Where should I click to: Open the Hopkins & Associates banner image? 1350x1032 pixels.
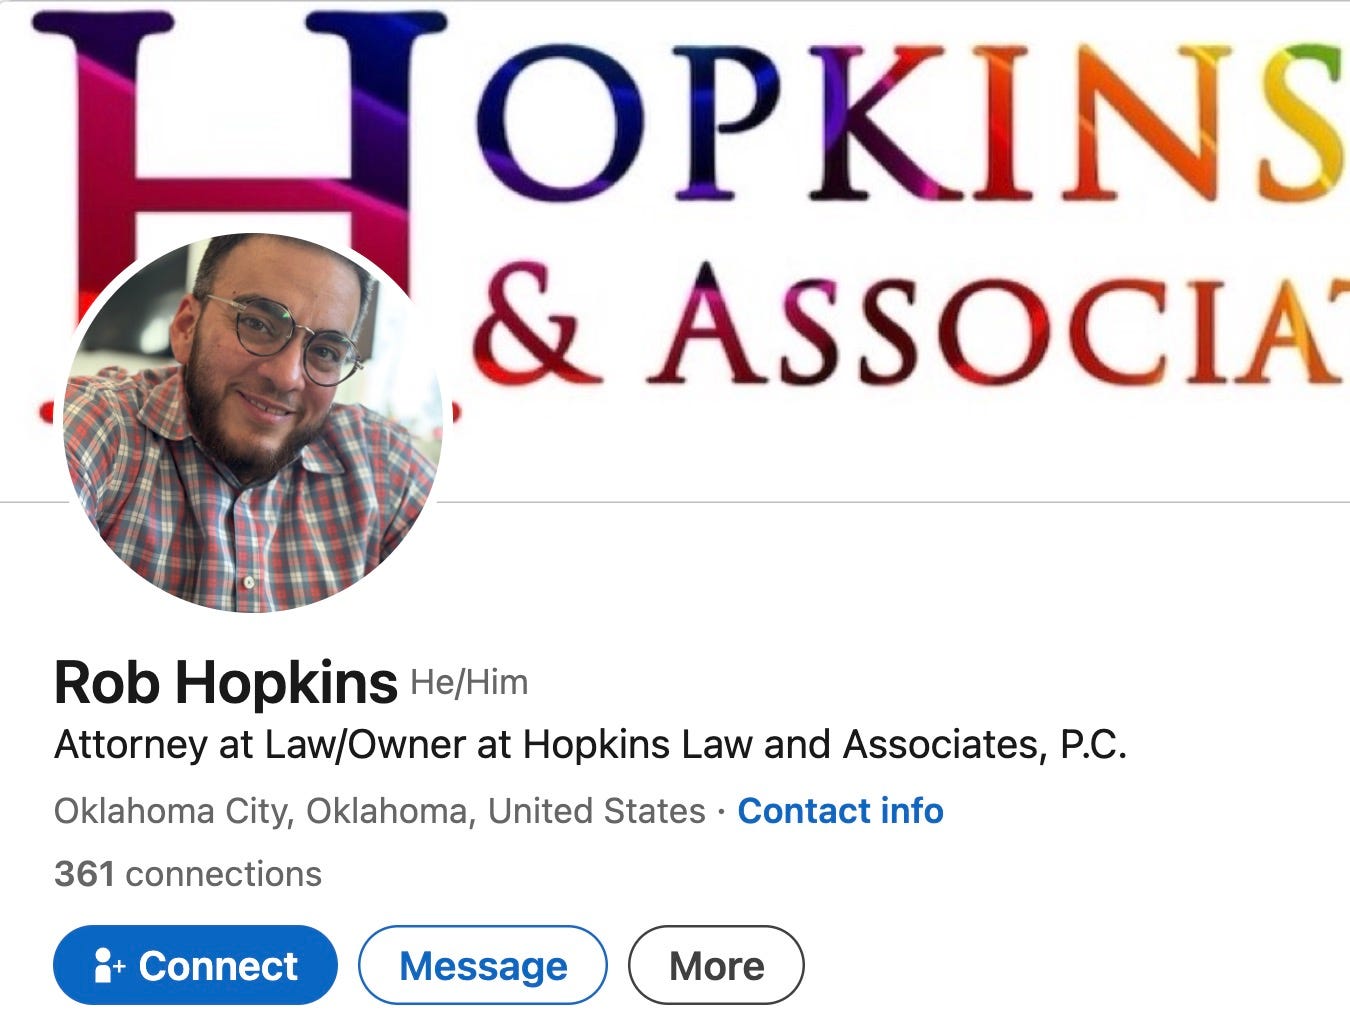tap(675, 250)
